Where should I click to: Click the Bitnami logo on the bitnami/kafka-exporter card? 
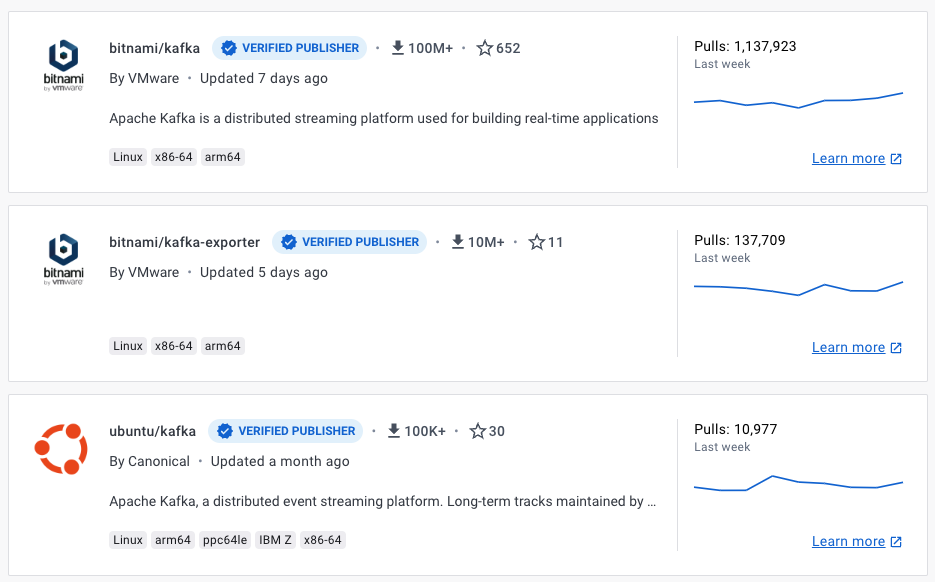pyautogui.click(x=63, y=259)
